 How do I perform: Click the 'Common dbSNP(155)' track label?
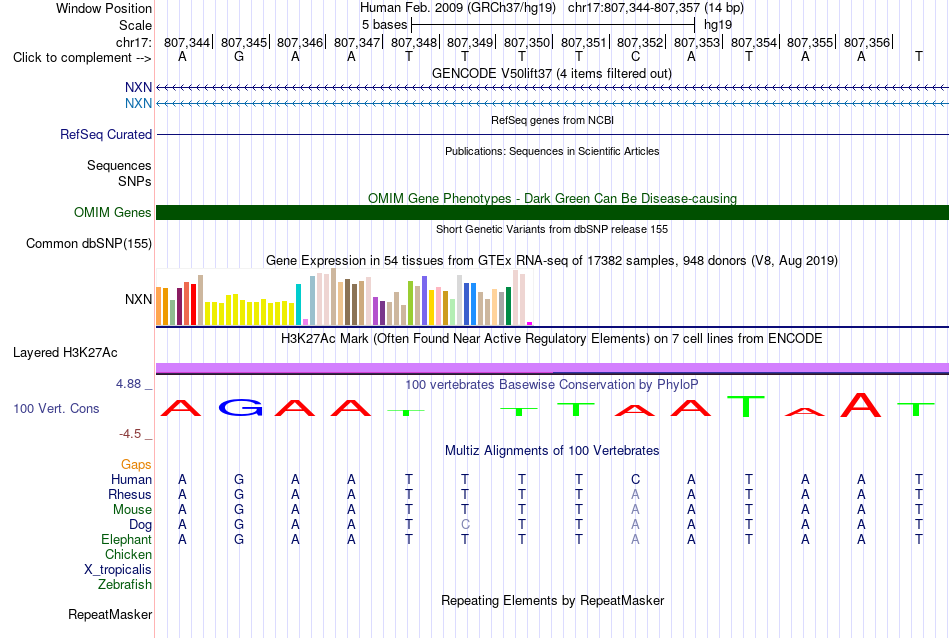(88, 244)
